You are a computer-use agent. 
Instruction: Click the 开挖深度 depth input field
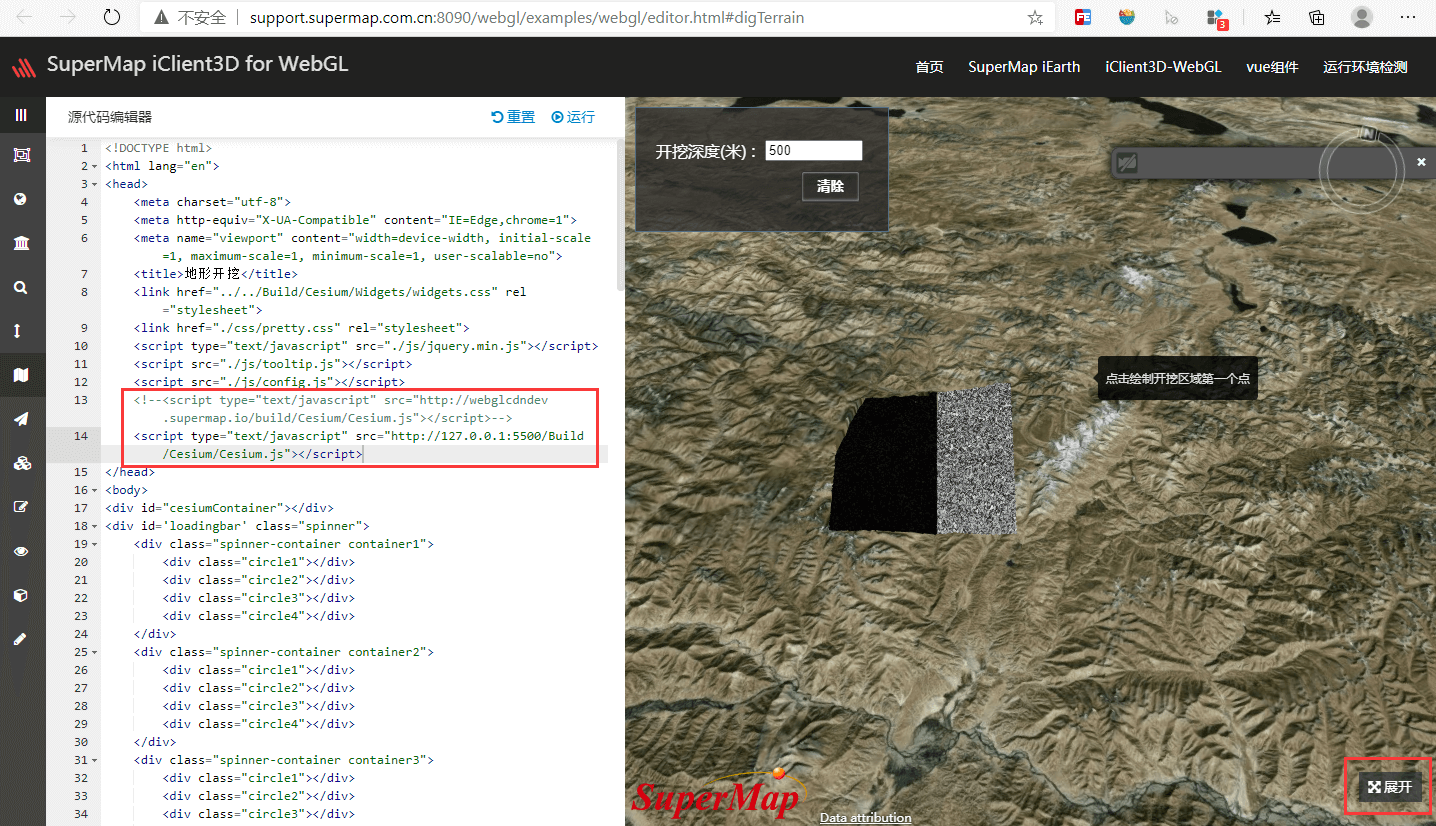(813, 151)
